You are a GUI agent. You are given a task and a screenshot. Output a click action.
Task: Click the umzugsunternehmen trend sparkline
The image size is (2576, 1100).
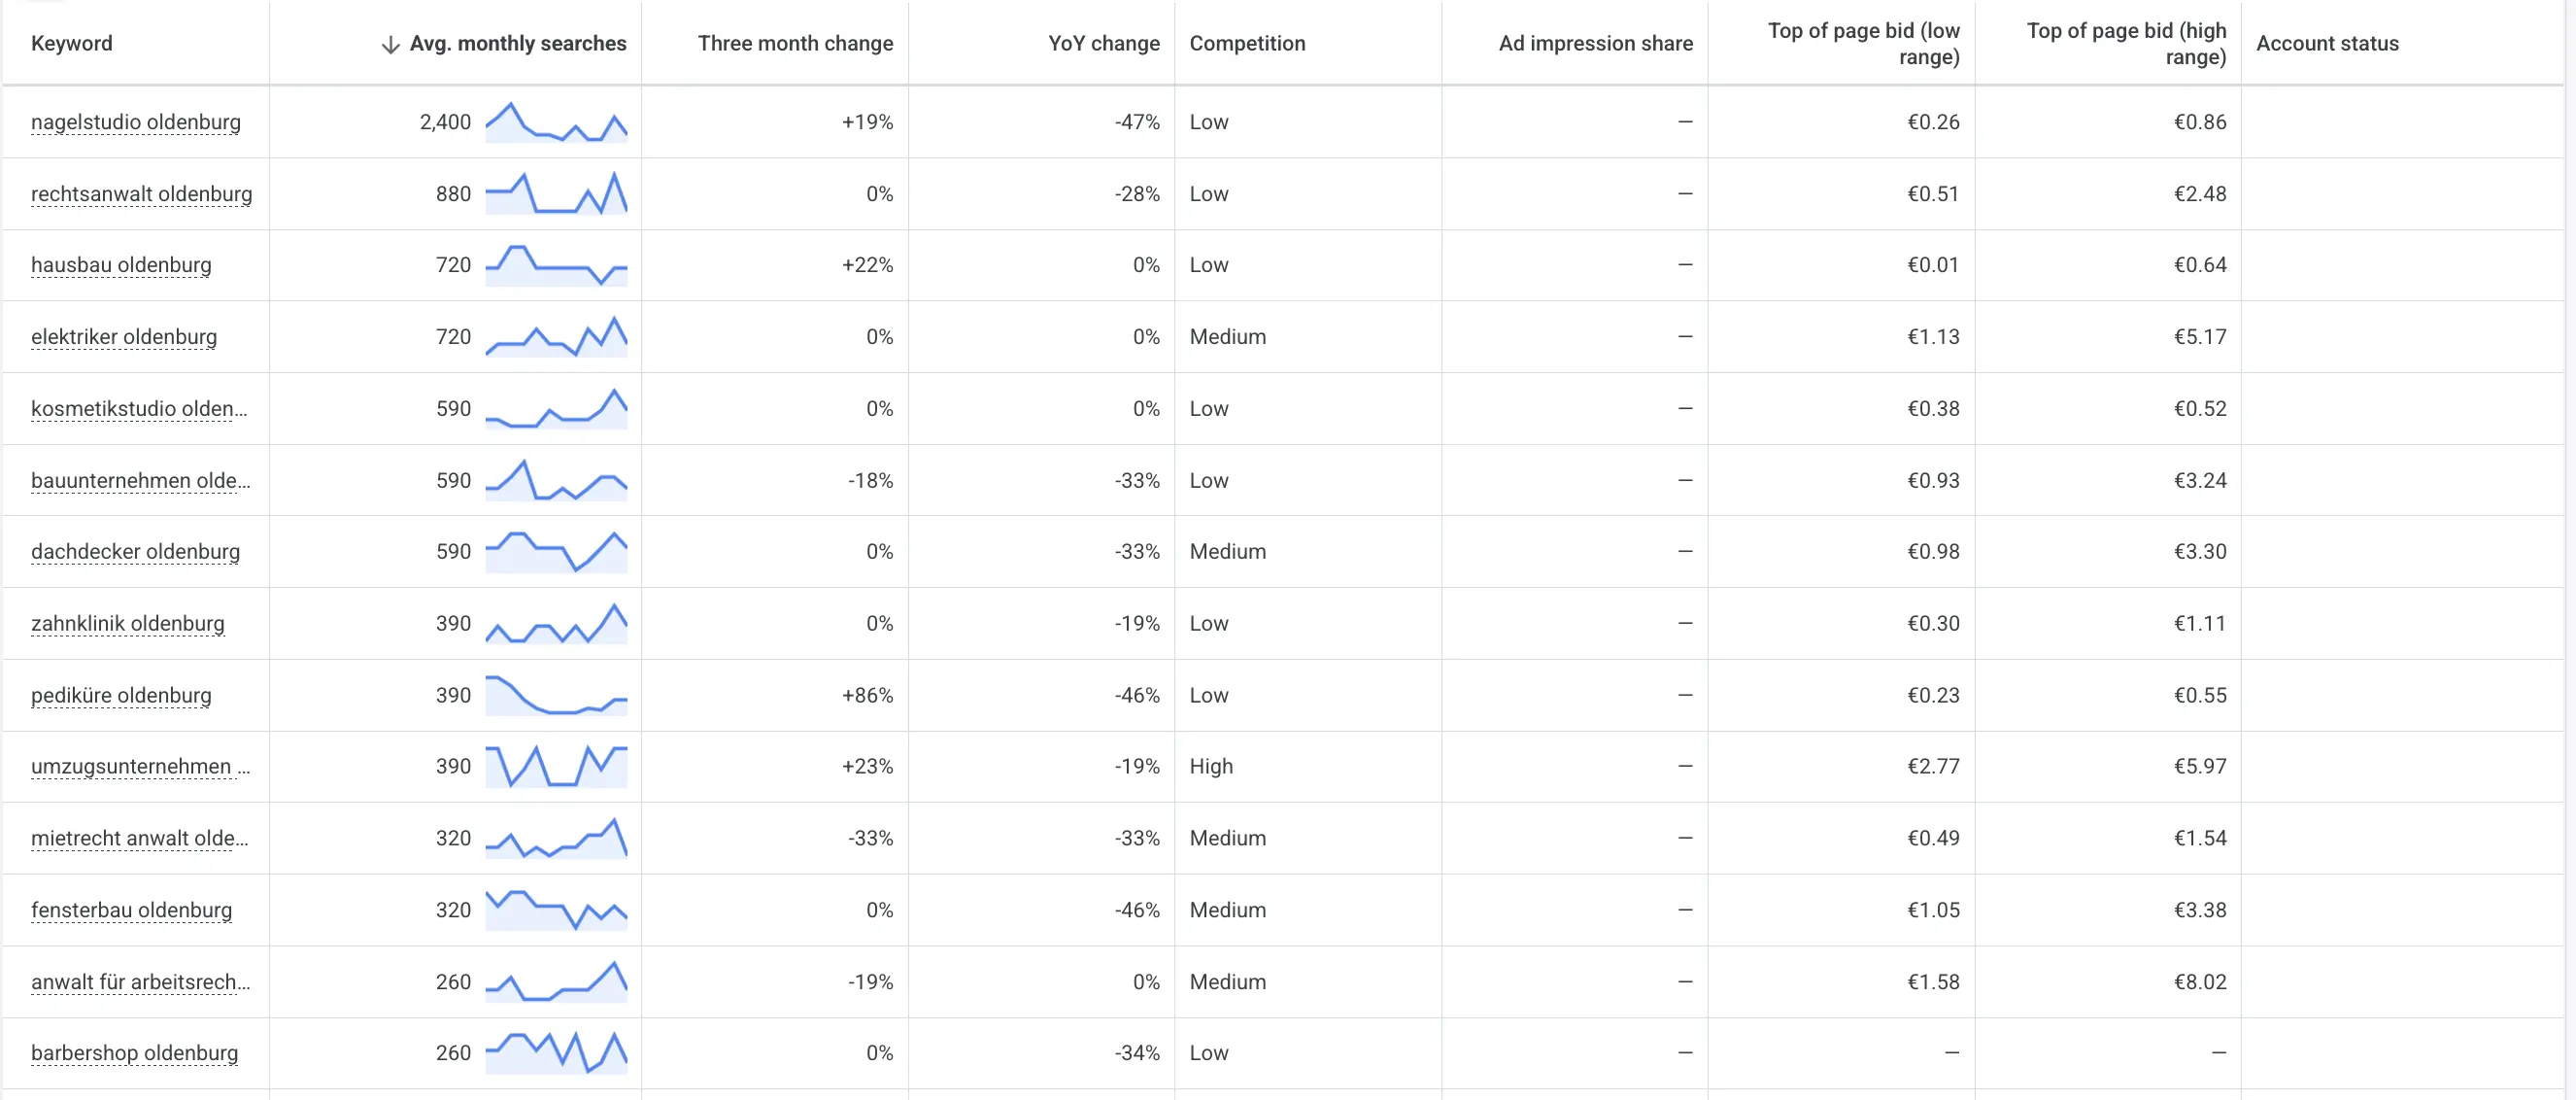click(556, 766)
